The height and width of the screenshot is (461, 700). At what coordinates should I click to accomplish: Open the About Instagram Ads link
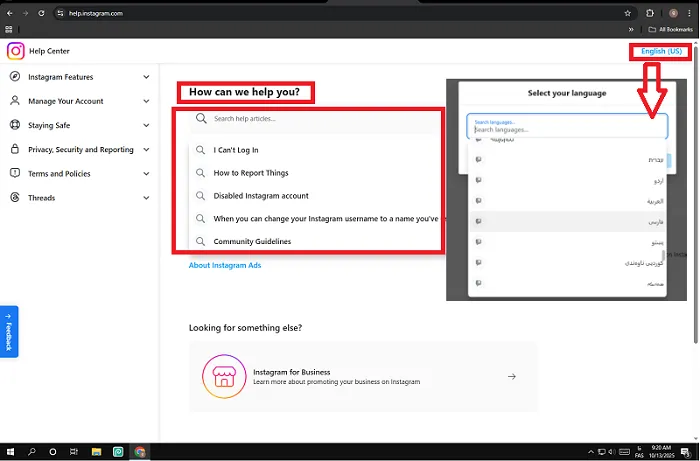[x=225, y=265]
